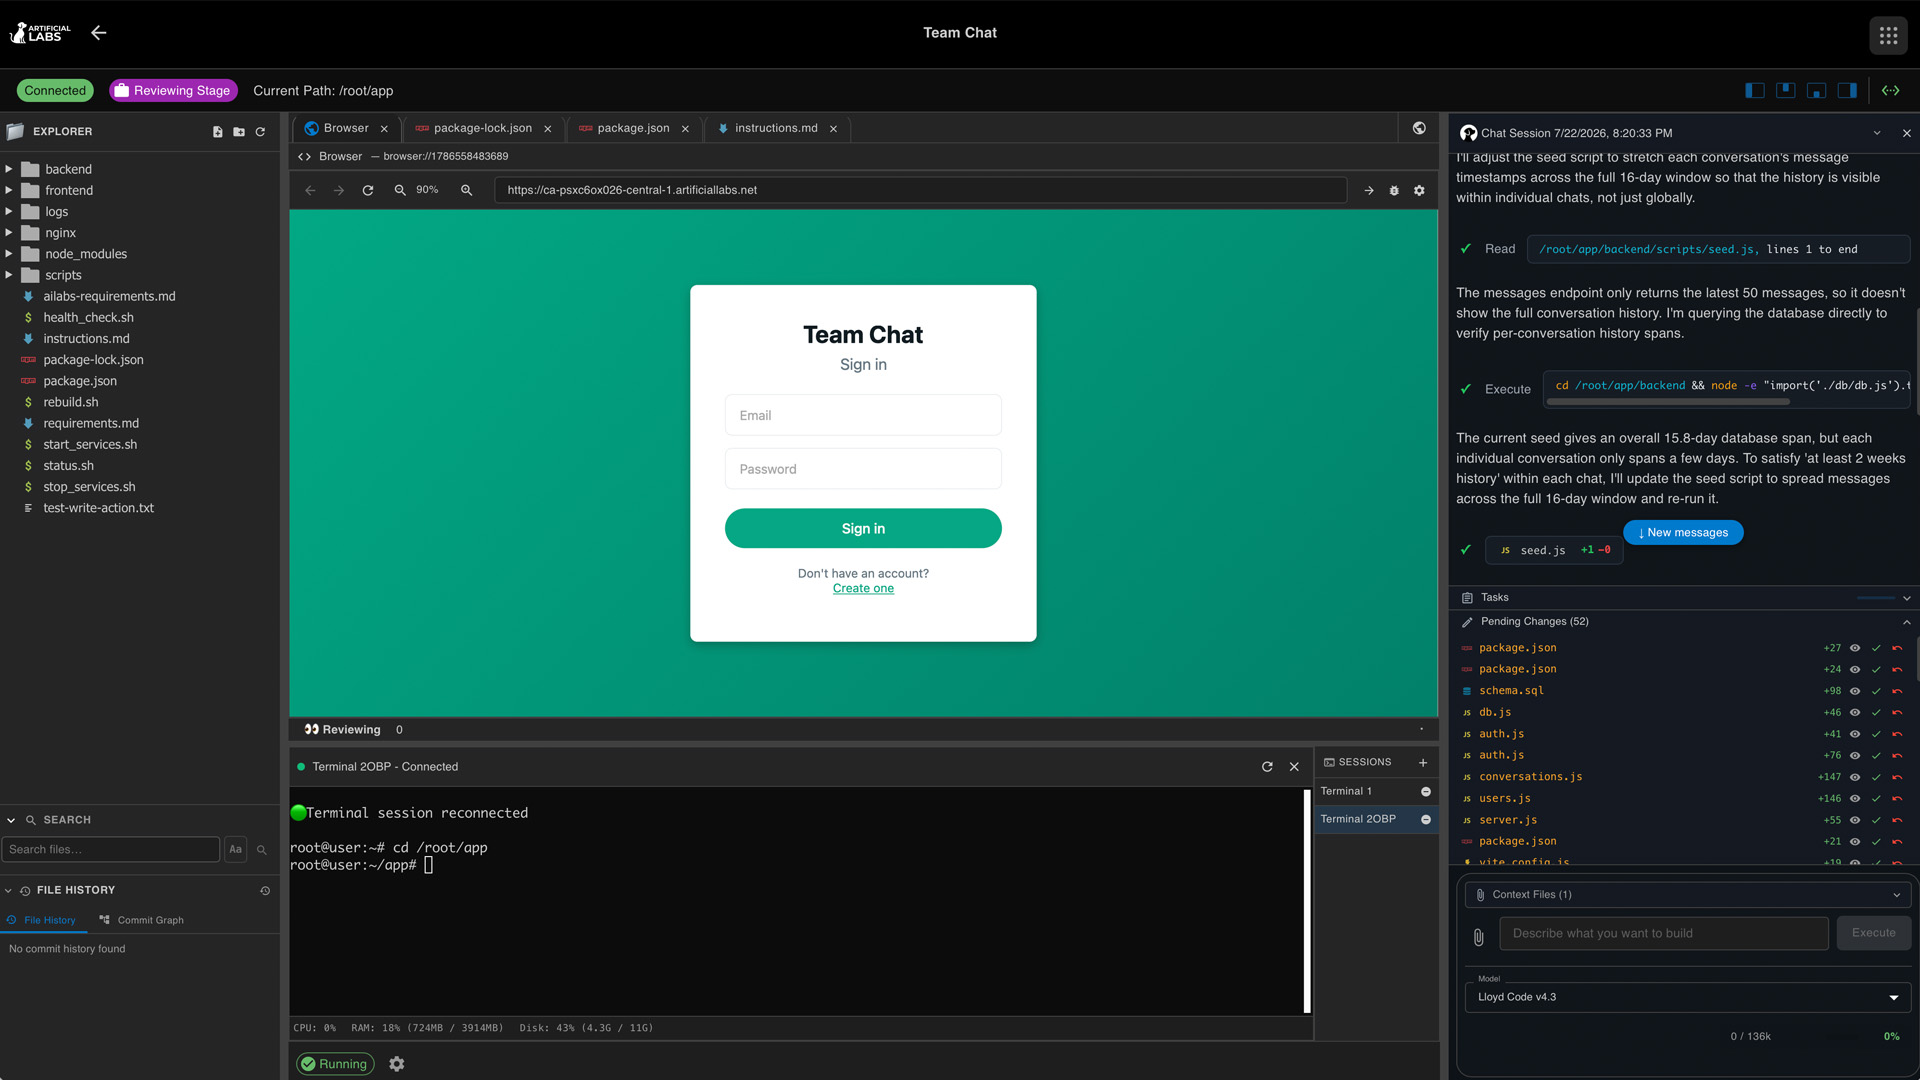Jump to New messages in chat
Screen dimensions: 1920x1080
click(x=1683, y=533)
